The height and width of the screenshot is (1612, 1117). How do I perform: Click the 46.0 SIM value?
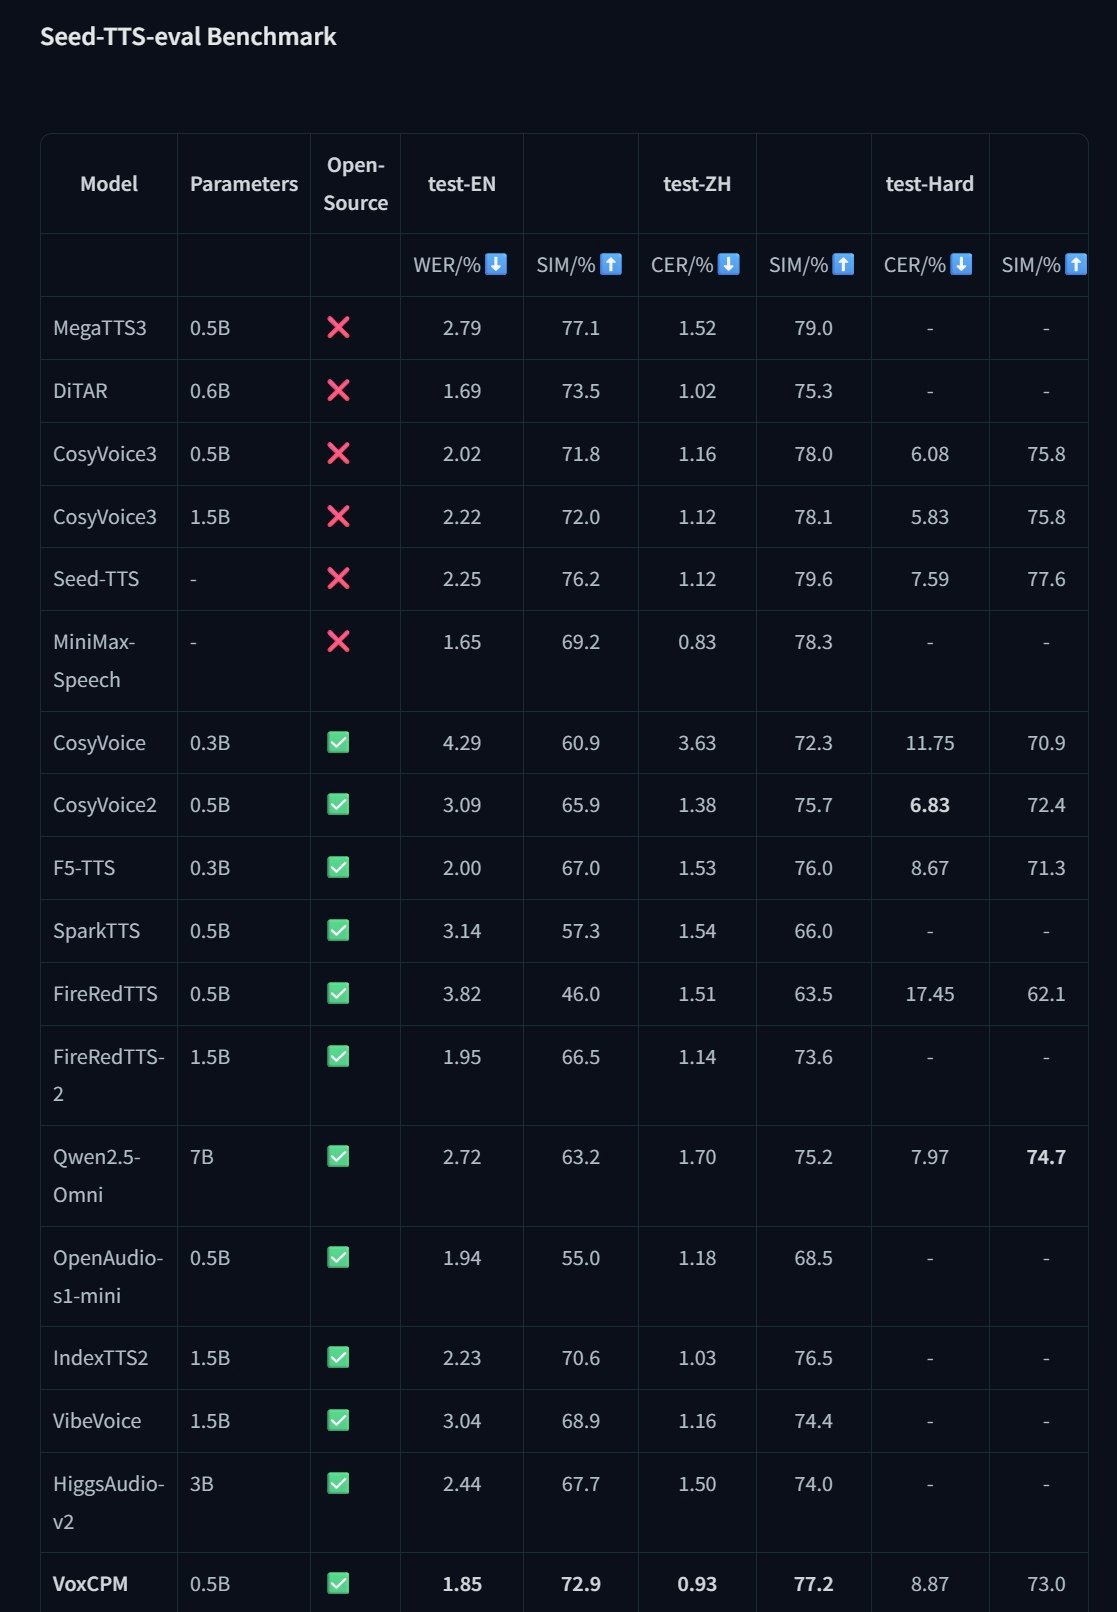581,994
